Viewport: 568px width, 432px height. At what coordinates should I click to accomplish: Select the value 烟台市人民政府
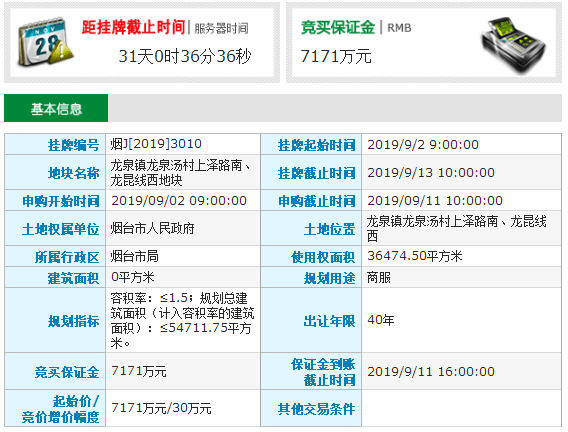pos(153,228)
